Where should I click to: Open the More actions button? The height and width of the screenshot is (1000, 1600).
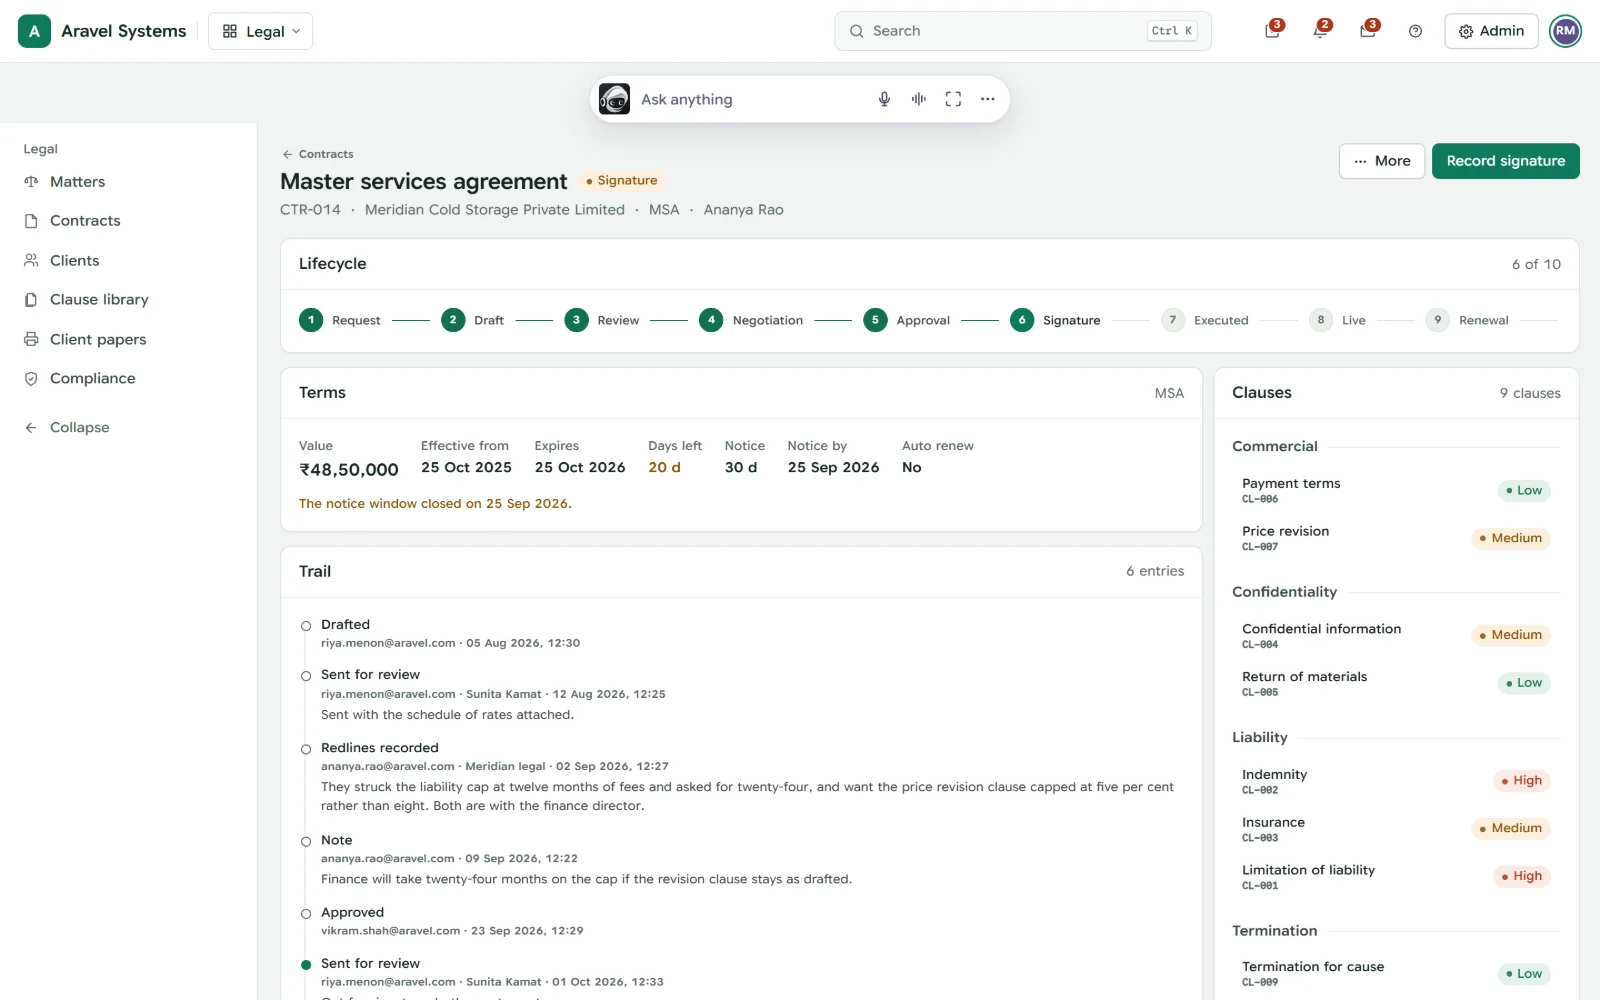tap(1382, 161)
